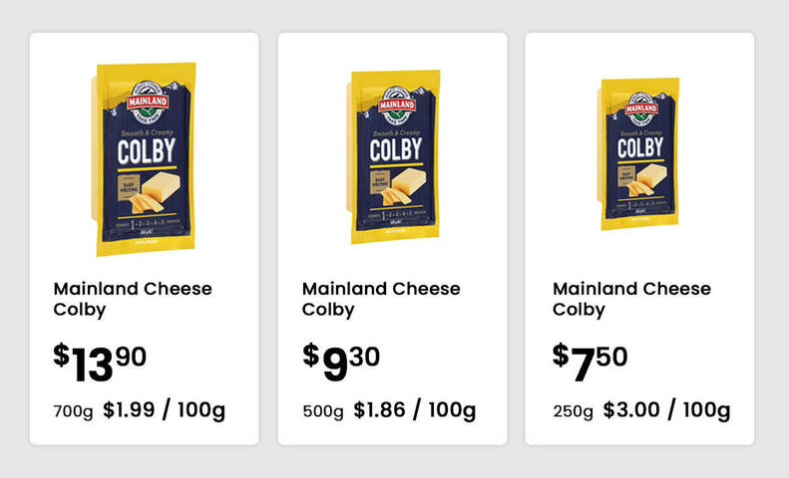Select the $7.50 price label
789x478 pixels.
coord(590,362)
